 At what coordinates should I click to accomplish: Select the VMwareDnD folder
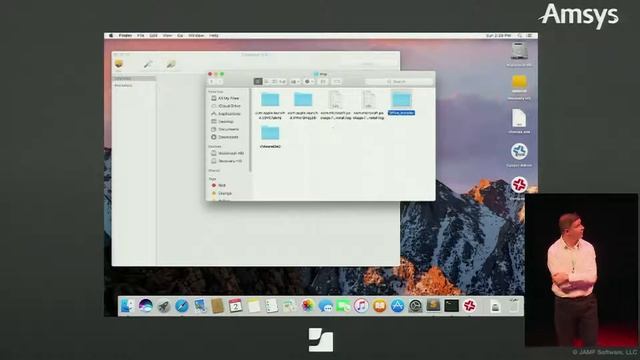point(270,137)
